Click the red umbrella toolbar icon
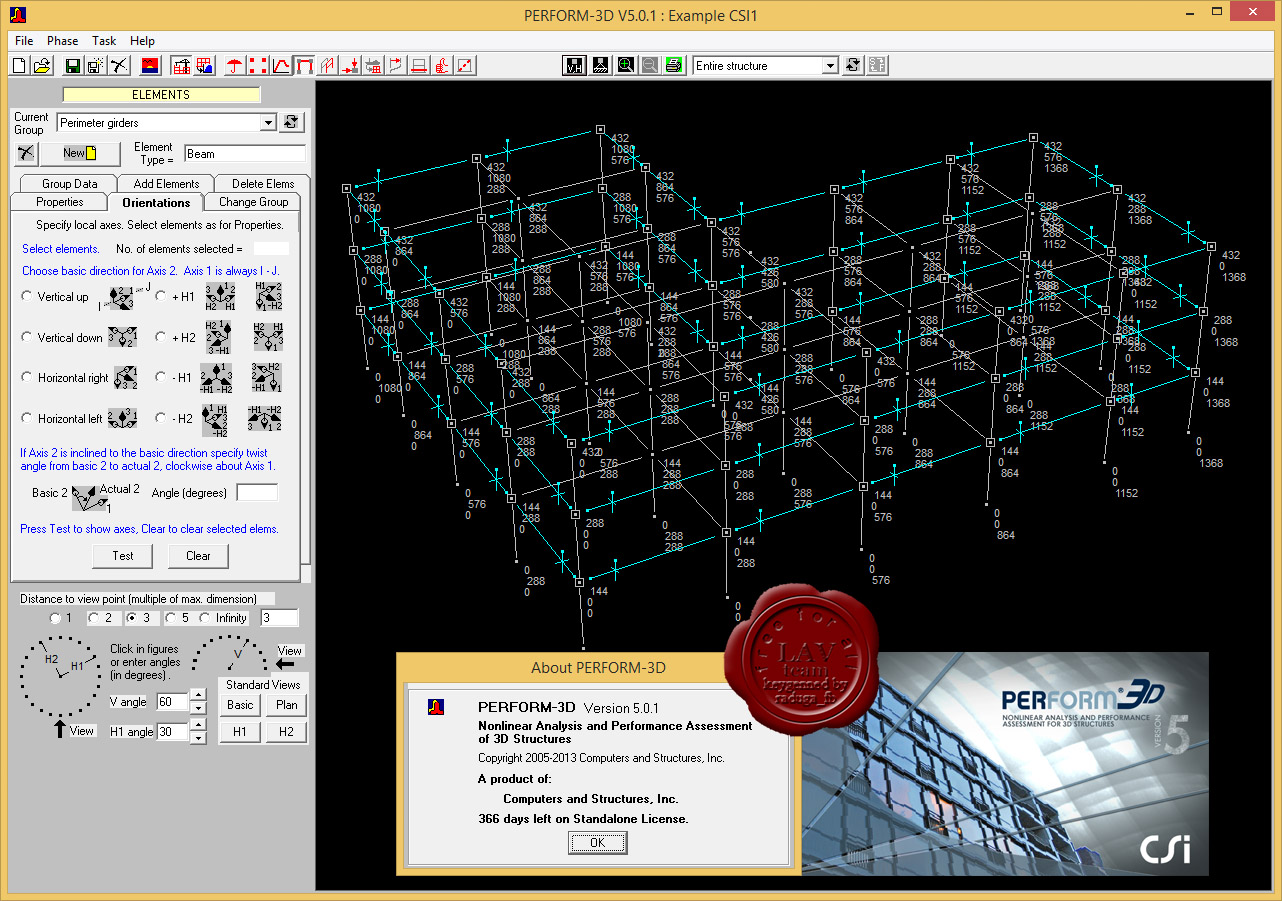 coord(235,66)
